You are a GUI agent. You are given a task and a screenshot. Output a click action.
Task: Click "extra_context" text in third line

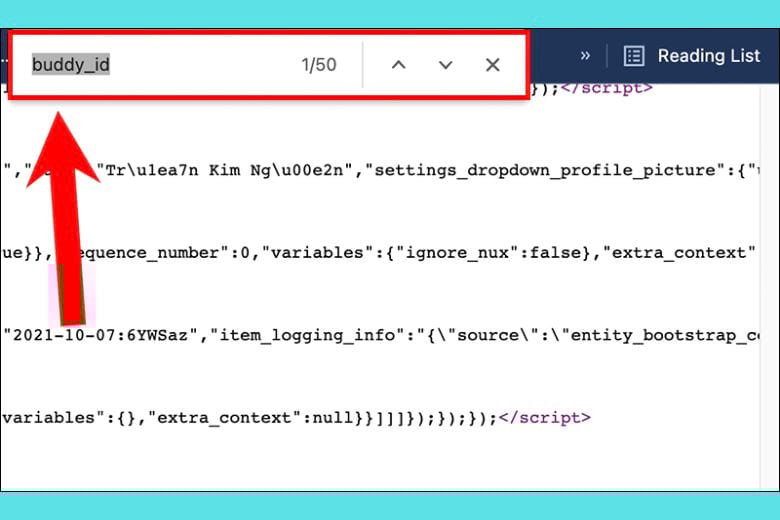tap(679, 253)
